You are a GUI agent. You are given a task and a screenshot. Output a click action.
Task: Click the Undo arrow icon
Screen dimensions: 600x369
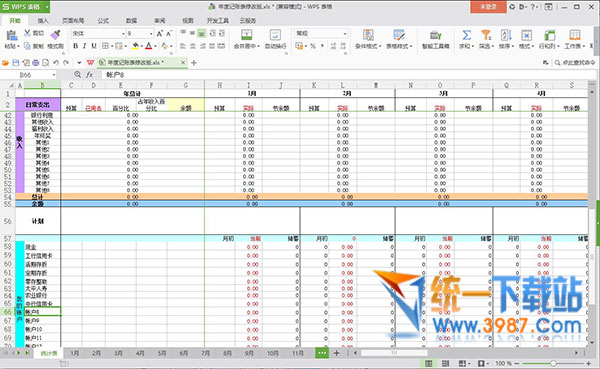(x=56, y=62)
